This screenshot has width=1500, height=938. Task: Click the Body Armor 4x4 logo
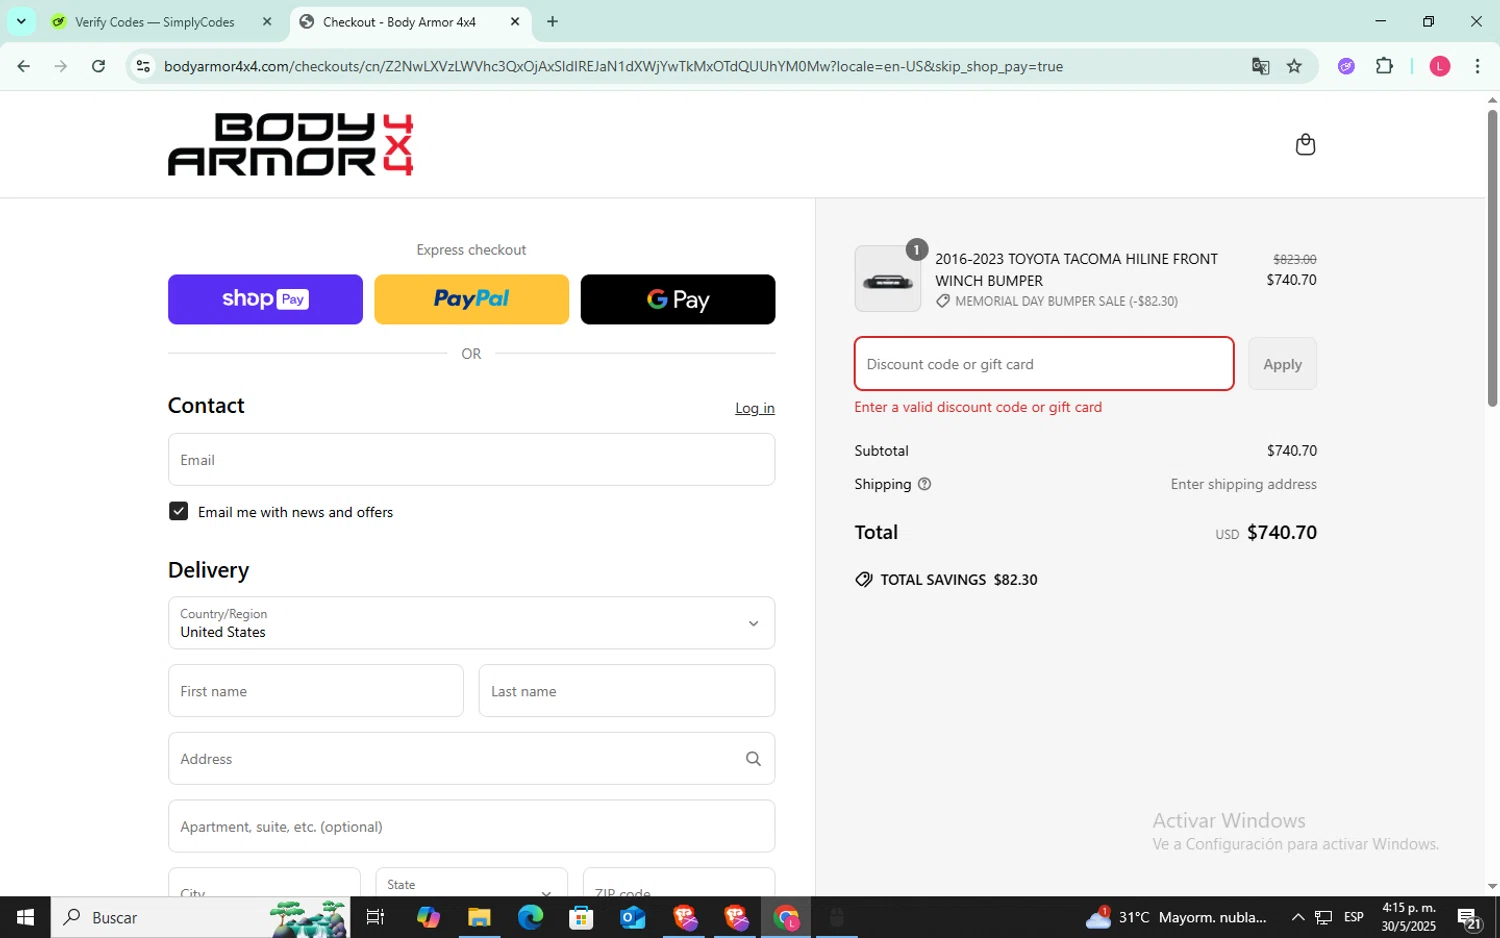(290, 144)
